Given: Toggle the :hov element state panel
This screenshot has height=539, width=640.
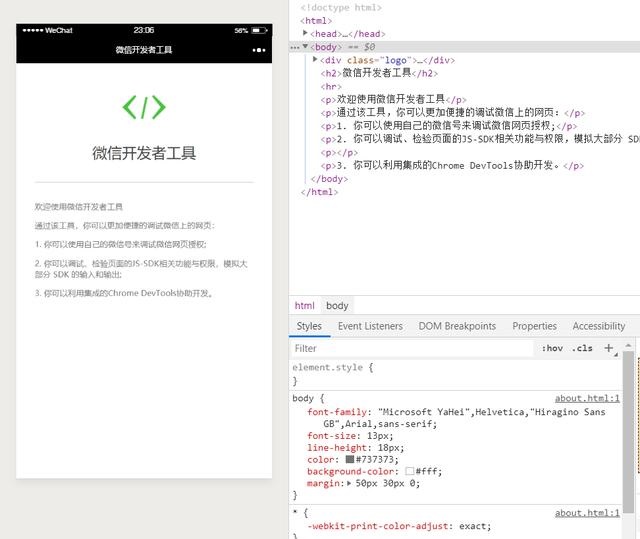Looking at the screenshot, I should 552,348.
